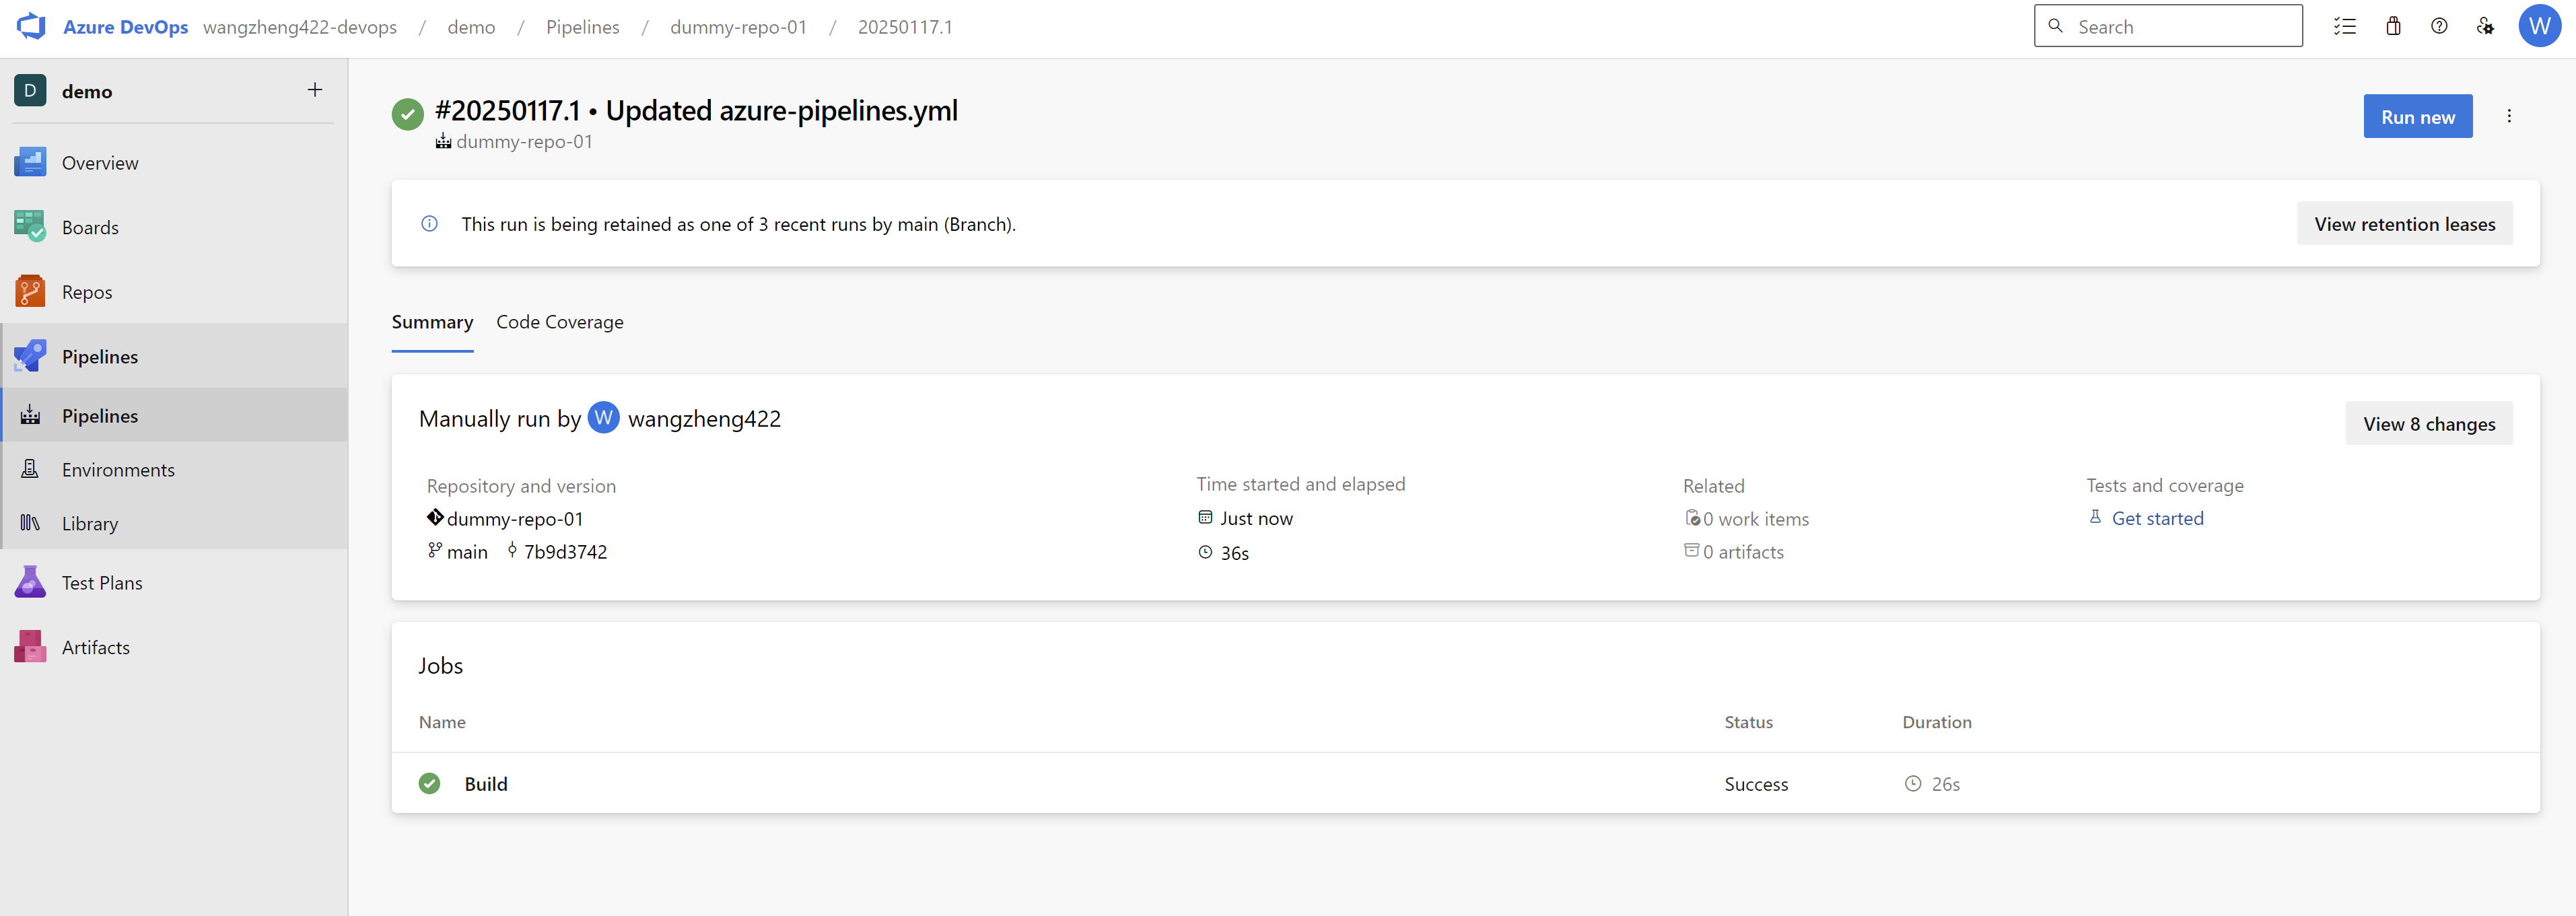Open Artifacts in the sidebar

(x=96, y=647)
